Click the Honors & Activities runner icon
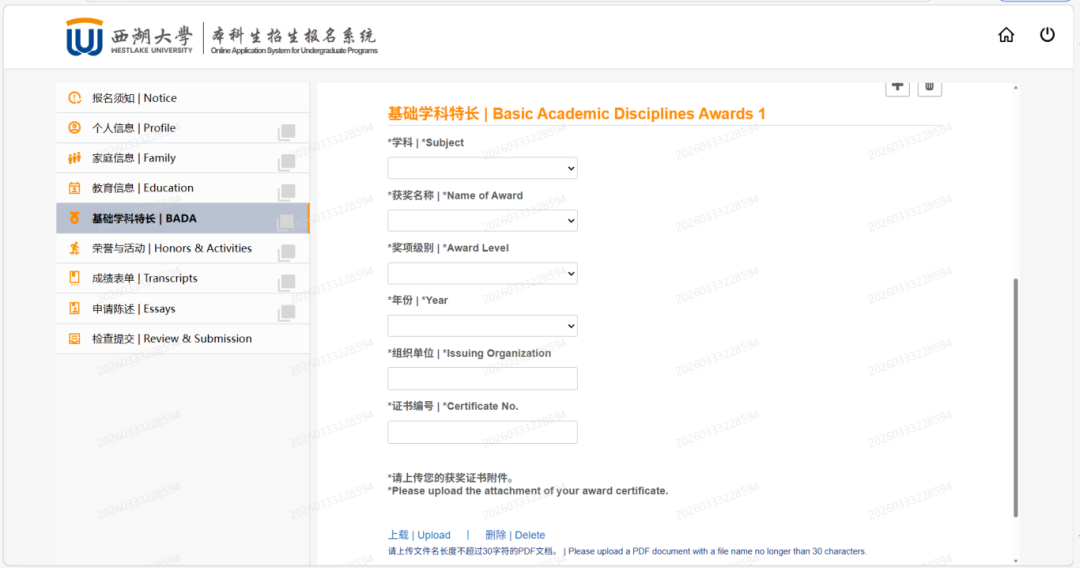This screenshot has width=1080, height=568. (74, 249)
